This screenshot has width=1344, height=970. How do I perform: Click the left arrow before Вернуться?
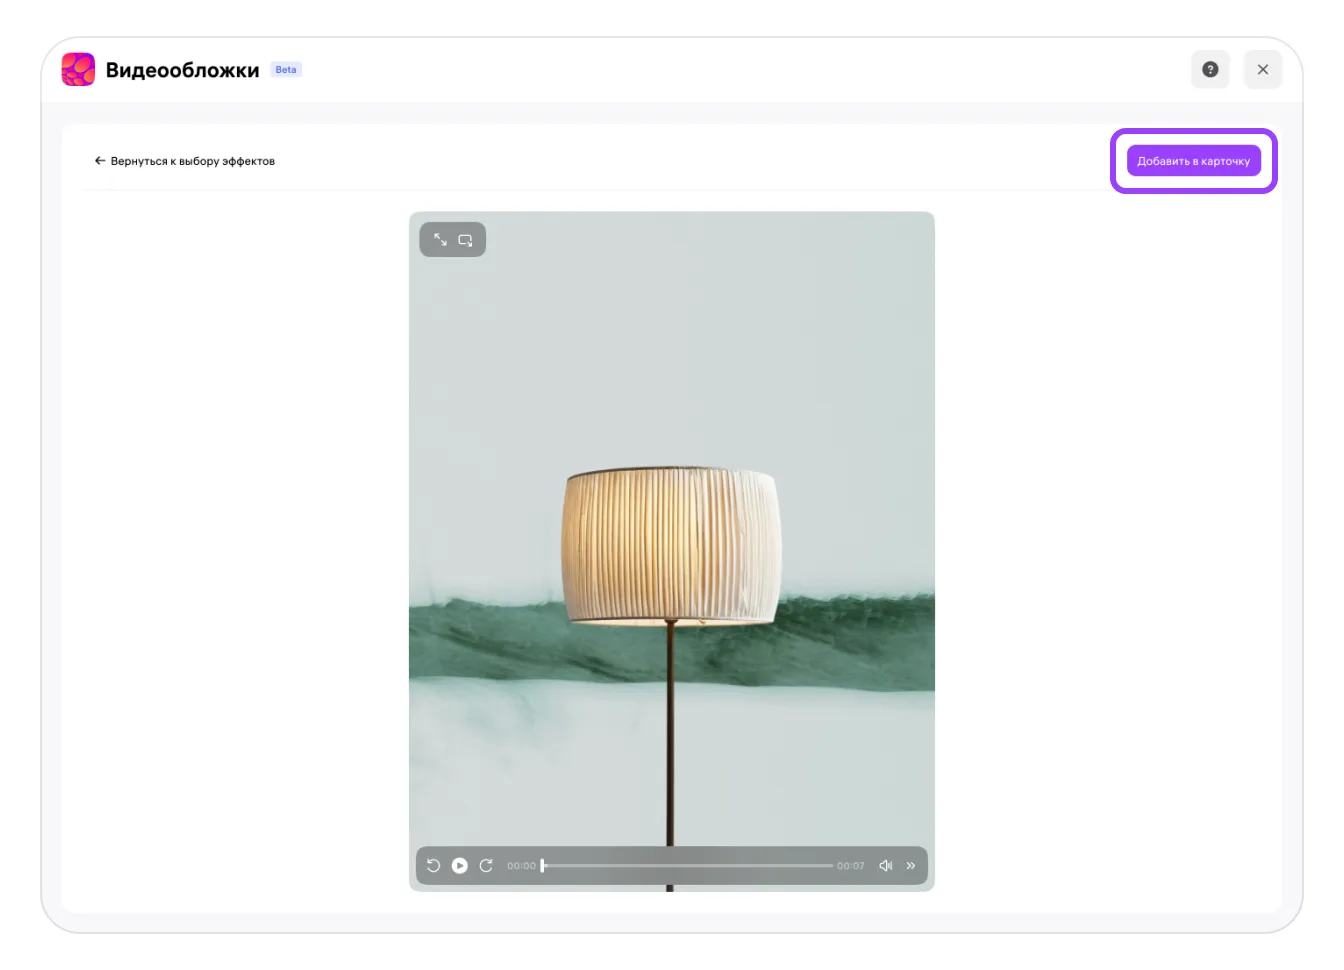point(100,161)
